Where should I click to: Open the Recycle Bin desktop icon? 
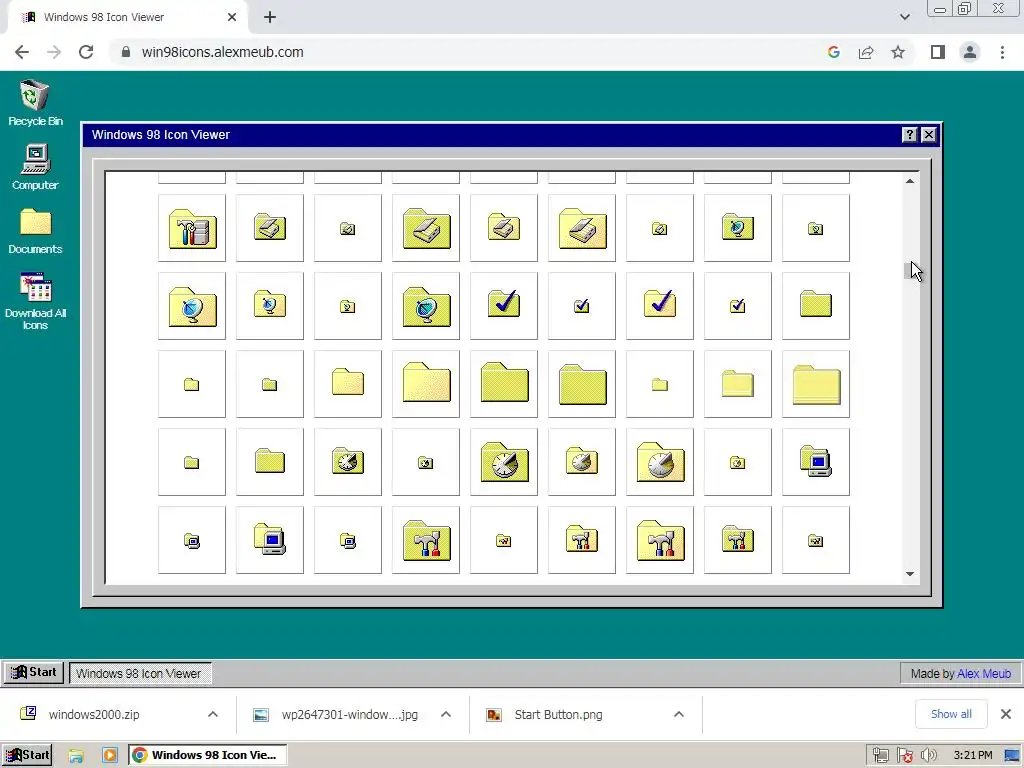pos(35,103)
